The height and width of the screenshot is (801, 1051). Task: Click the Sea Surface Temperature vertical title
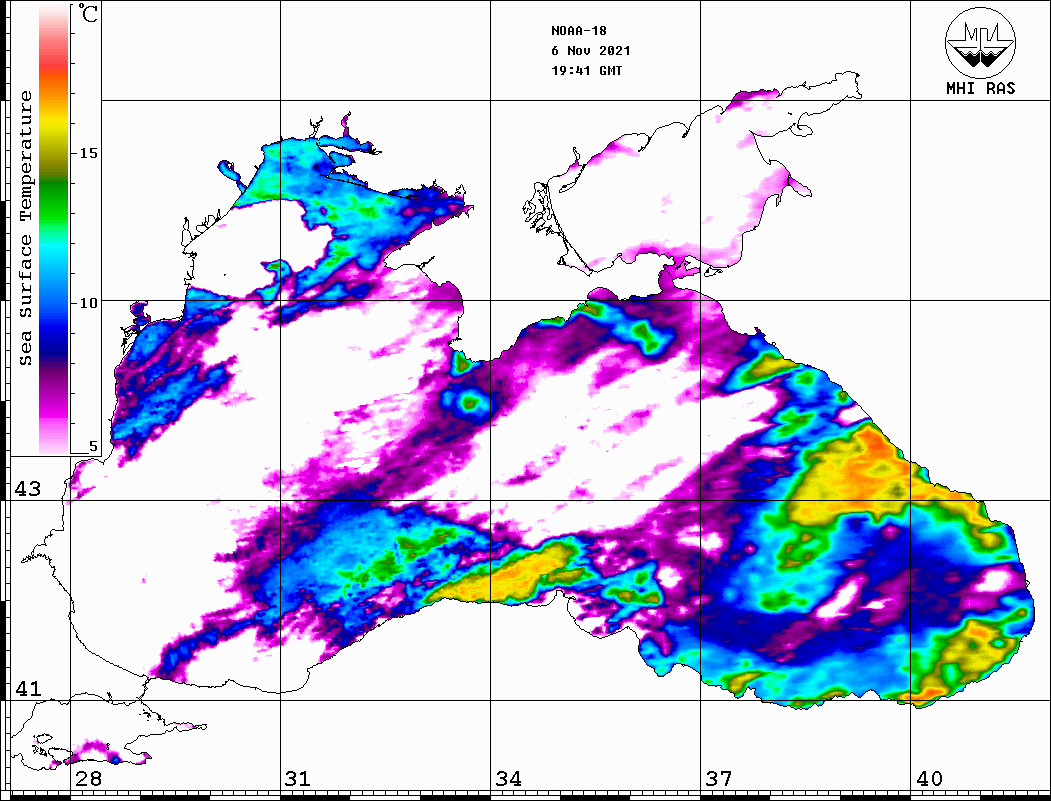(25, 229)
